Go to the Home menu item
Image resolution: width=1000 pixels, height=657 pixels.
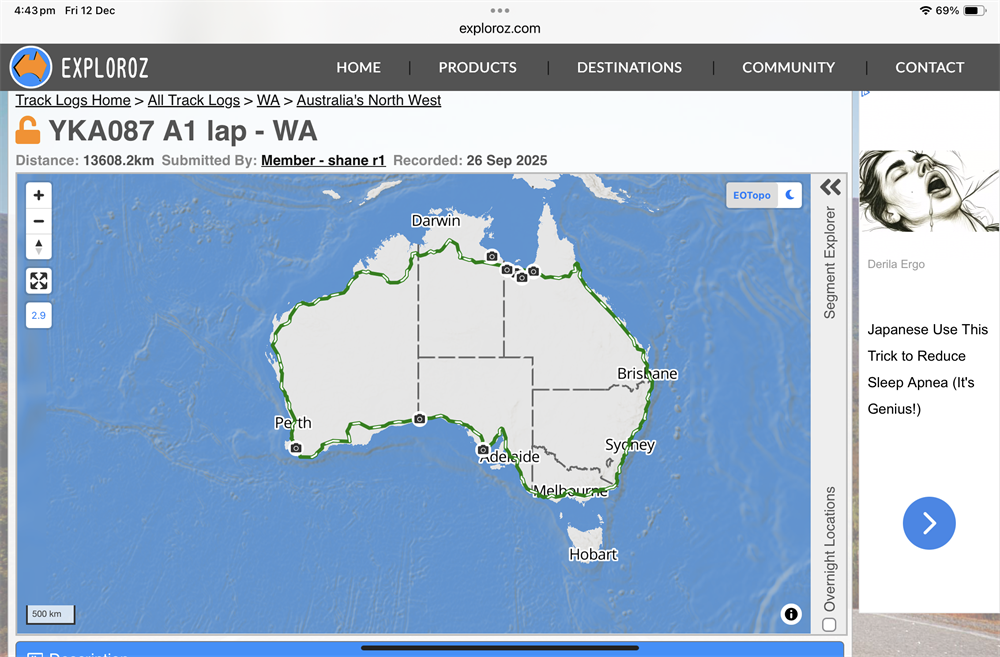(x=358, y=68)
